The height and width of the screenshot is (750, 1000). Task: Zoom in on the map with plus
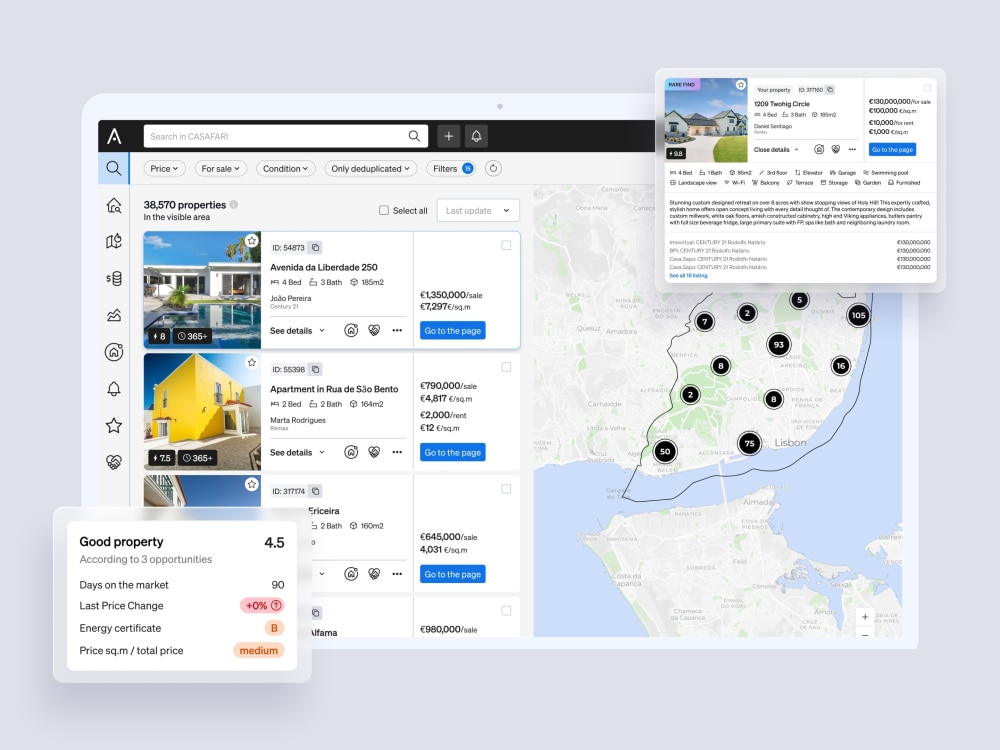865,617
